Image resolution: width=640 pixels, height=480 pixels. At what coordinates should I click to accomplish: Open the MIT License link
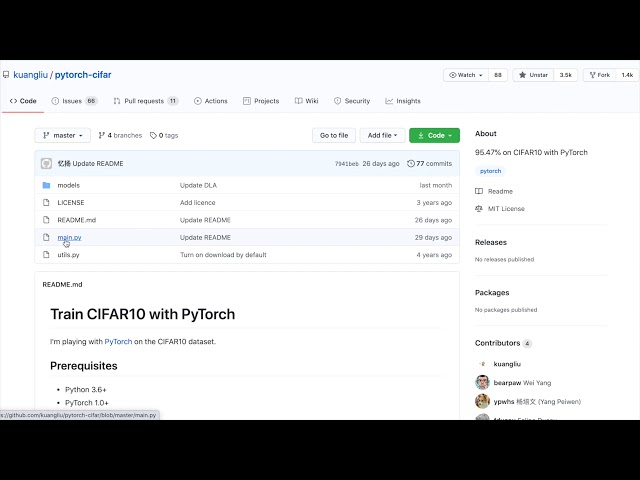tap(506, 209)
